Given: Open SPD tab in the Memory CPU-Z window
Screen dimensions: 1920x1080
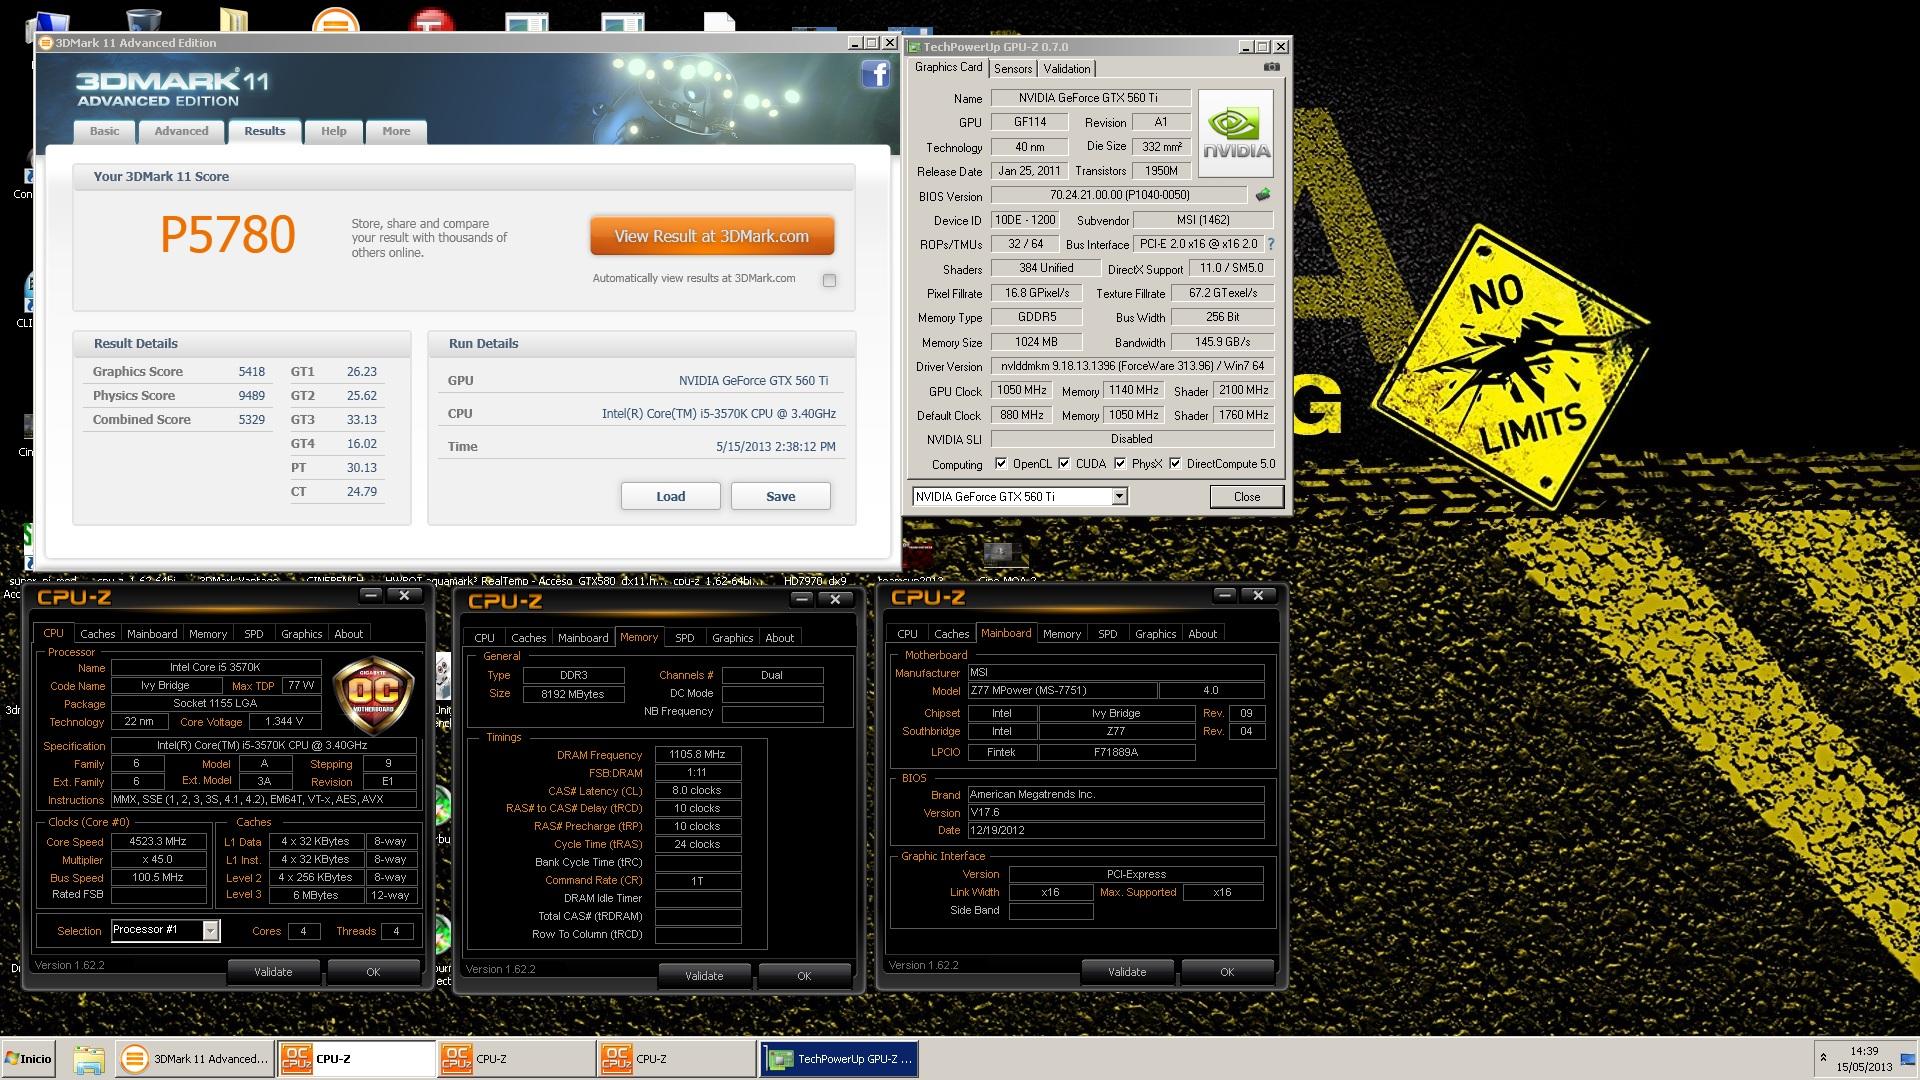Looking at the screenshot, I should coord(685,638).
